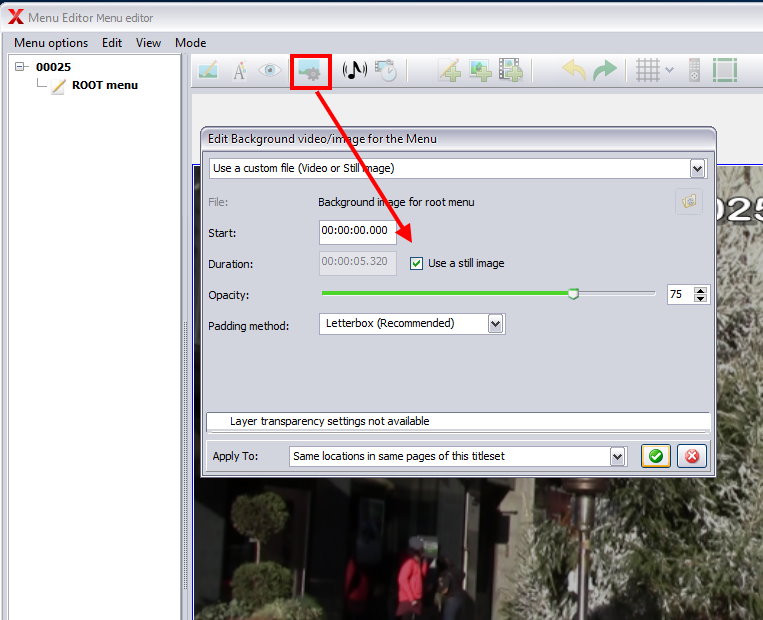Image resolution: width=763 pixels, height=620 pixels.
Task: Open the Menu options menu
Action: point(51,43)
